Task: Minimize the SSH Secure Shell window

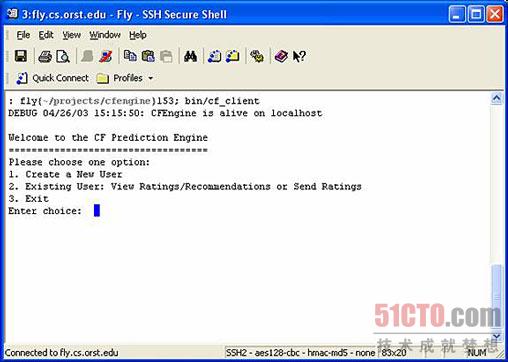Action: click(457, 14)
